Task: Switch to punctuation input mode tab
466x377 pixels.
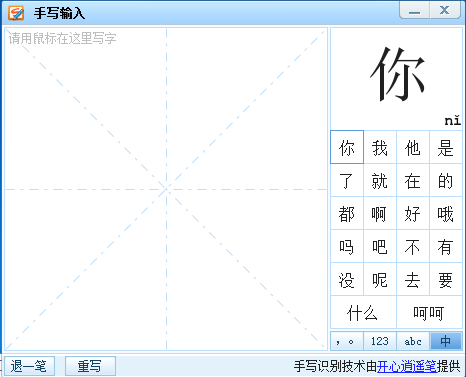Action: click(x=347, y=341)
